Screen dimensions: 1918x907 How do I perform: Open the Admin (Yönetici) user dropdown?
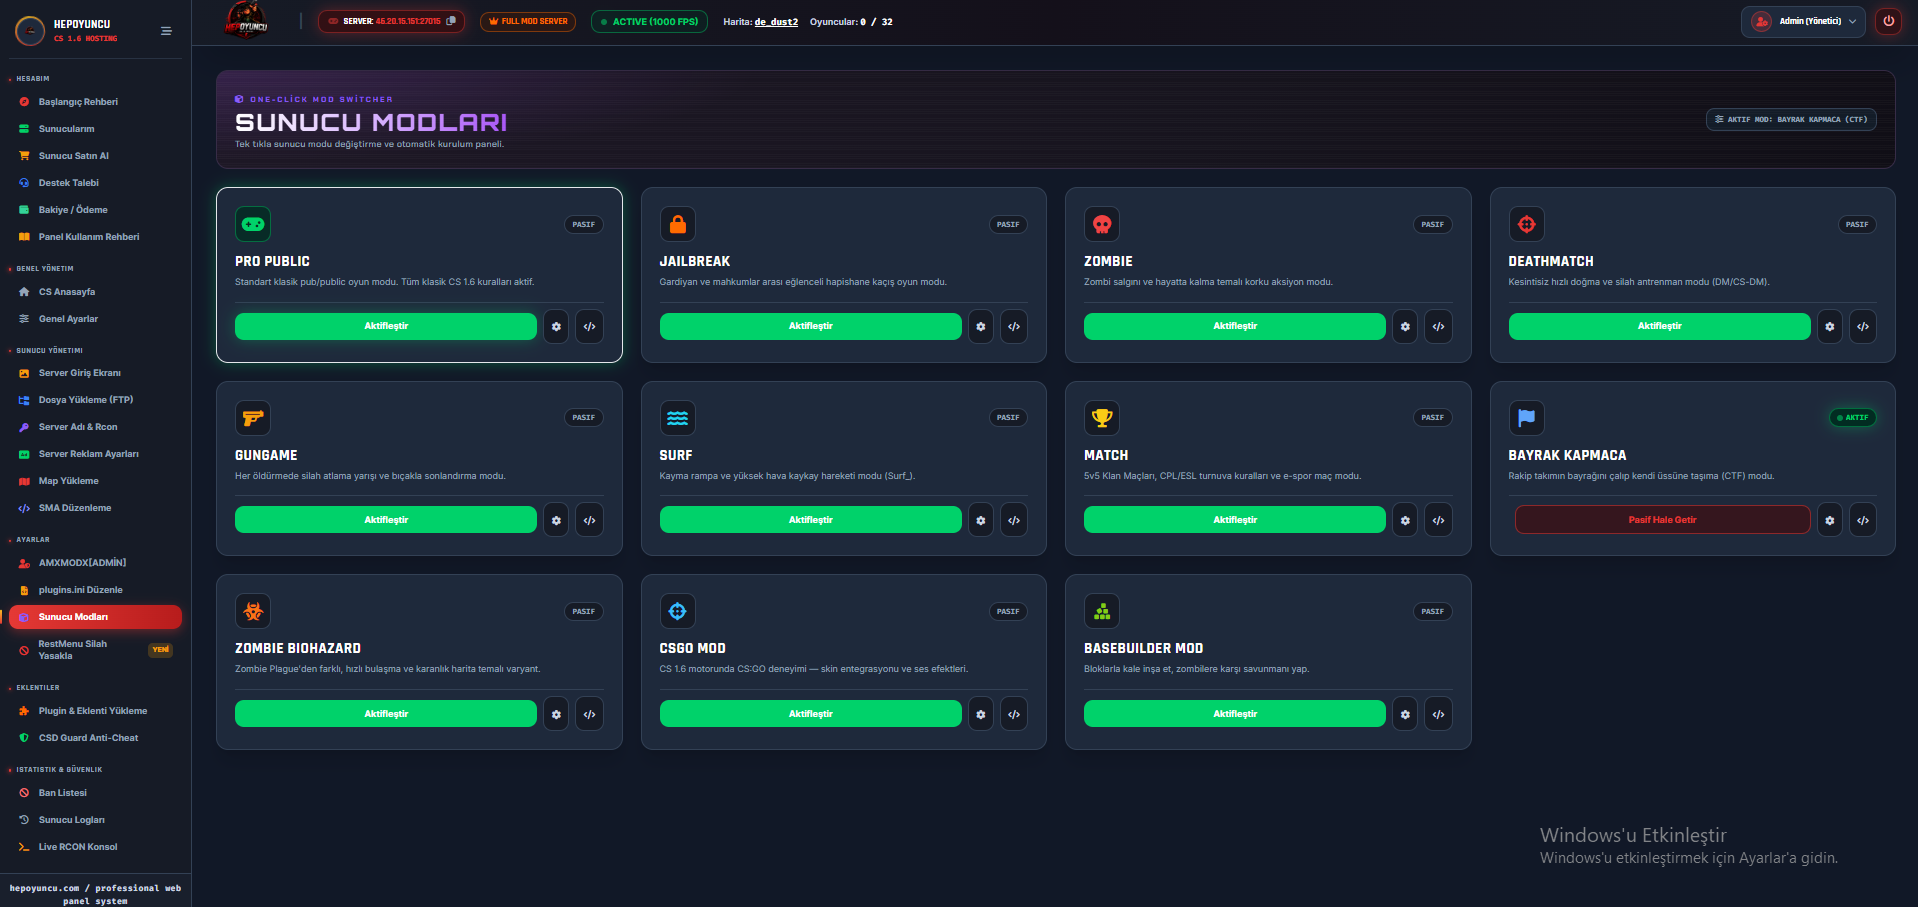pyautogui.click(x=1803, y=21)
